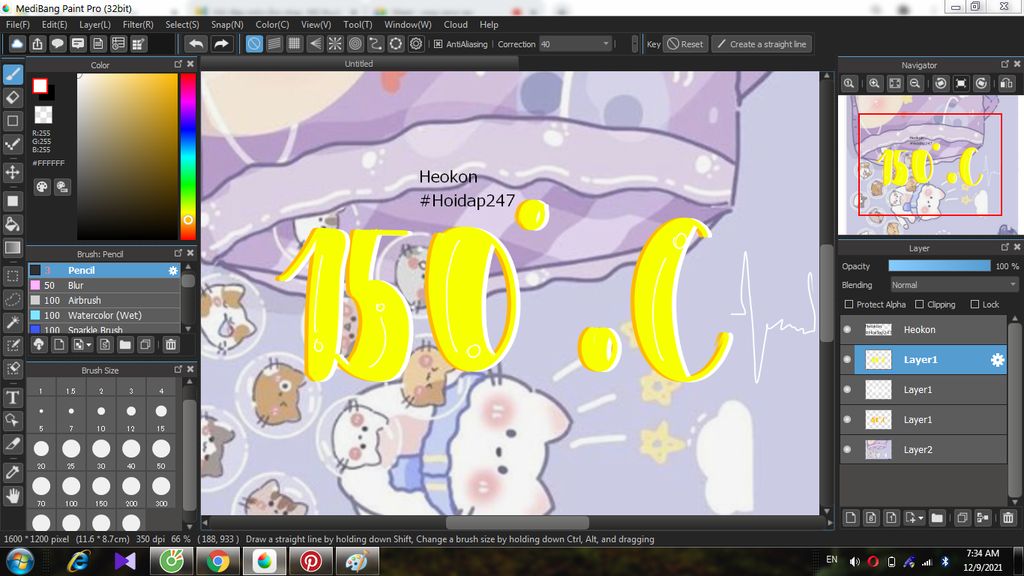Select the Brush tool in left toolbar

[x=12, y=74]
